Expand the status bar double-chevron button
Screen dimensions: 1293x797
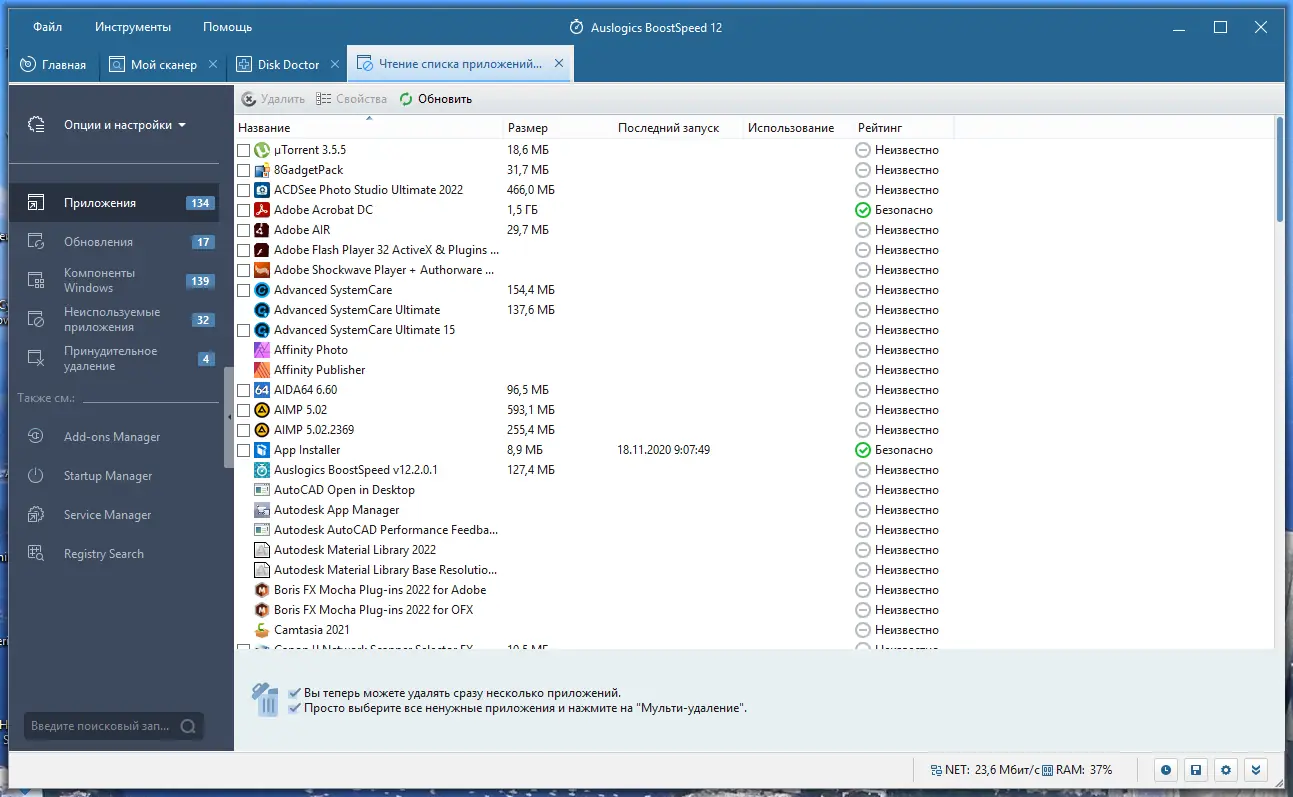pyautogui.click(x=1257, y=770)
